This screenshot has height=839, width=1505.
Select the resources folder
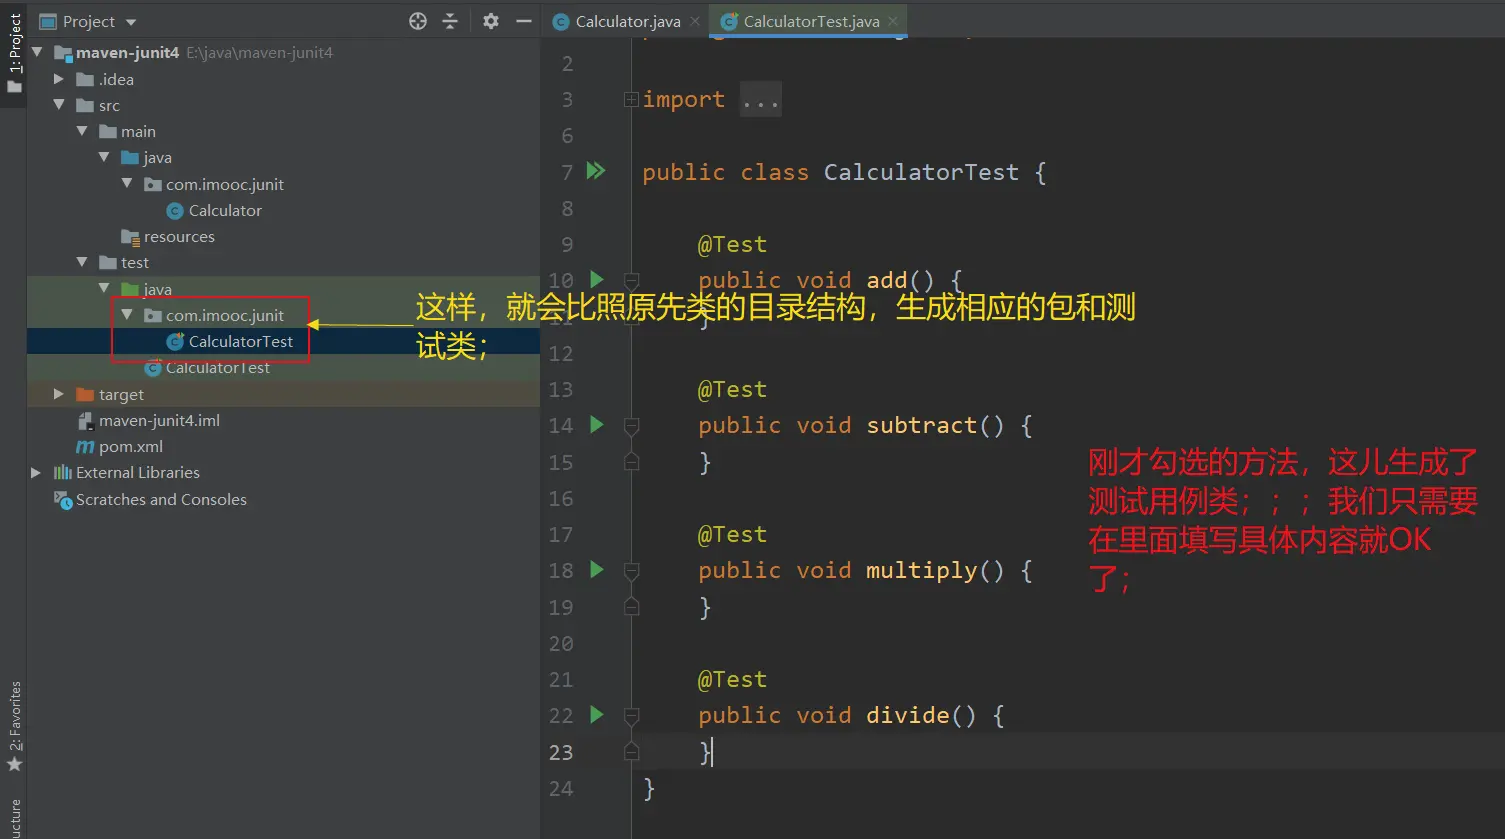179,236
